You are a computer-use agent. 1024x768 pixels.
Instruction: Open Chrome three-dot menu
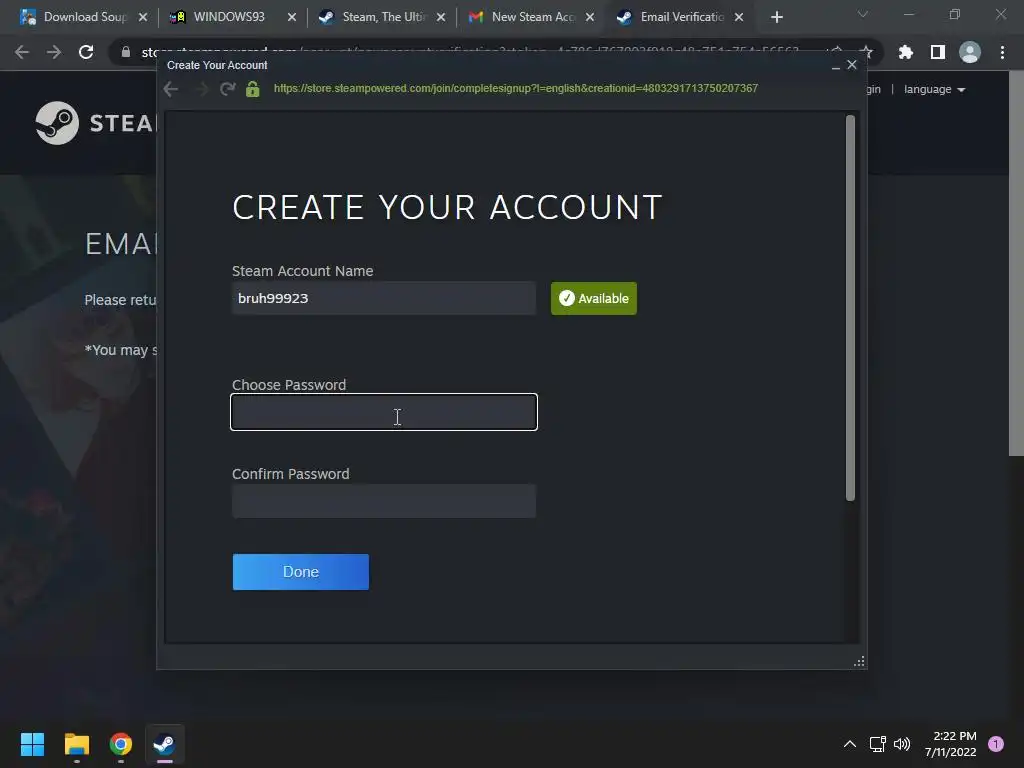click(x=1002, y=52)
